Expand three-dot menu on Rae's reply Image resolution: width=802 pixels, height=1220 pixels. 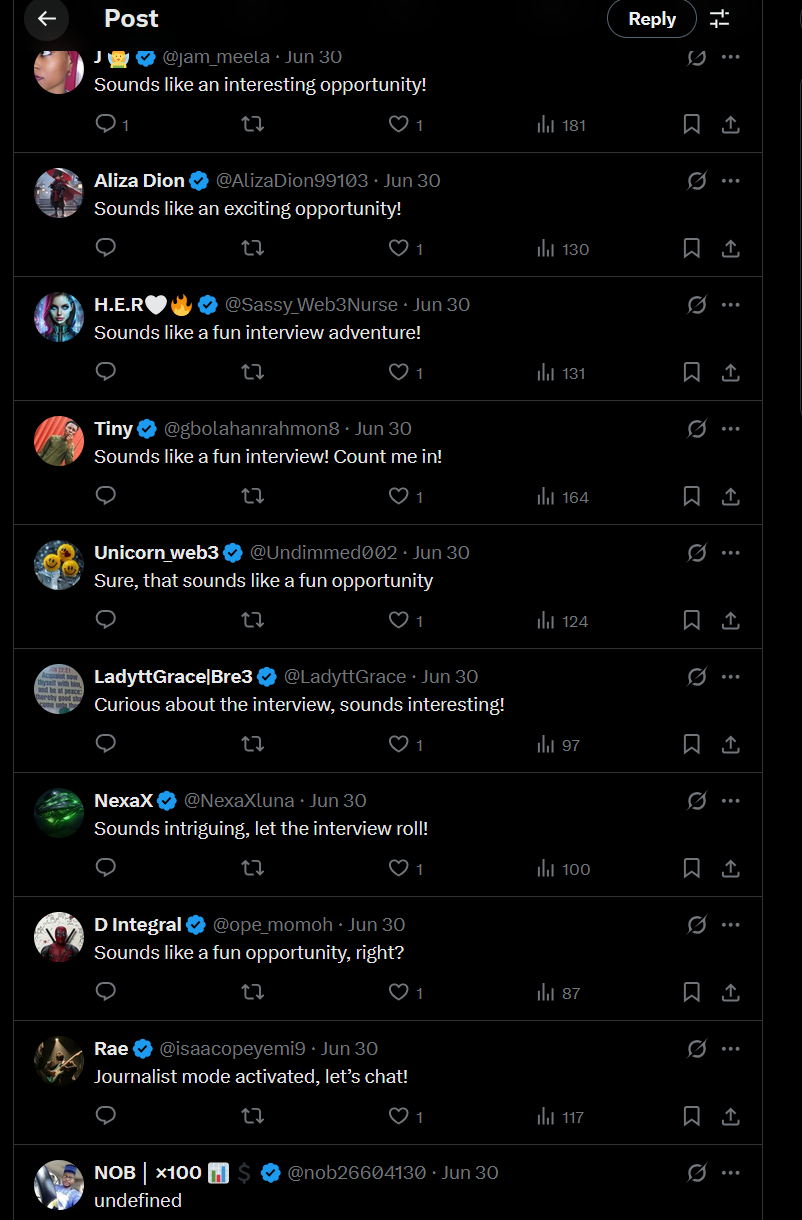click(731, 1048)
